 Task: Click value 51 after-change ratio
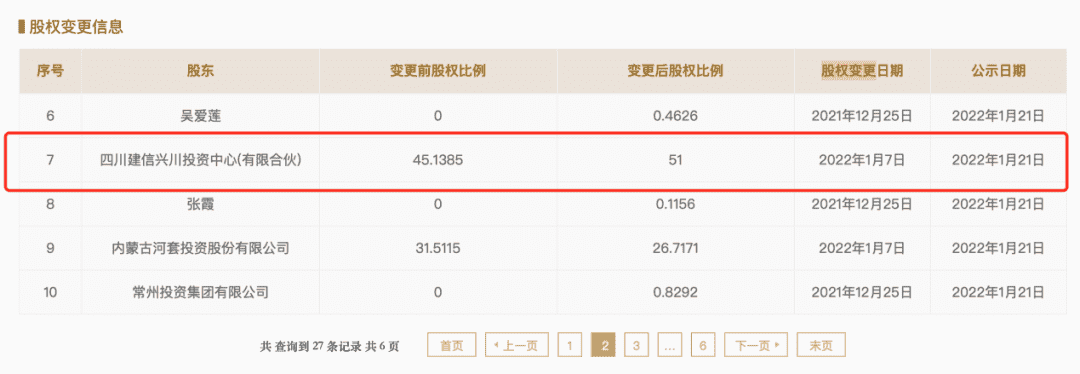(x=675, y=160)
